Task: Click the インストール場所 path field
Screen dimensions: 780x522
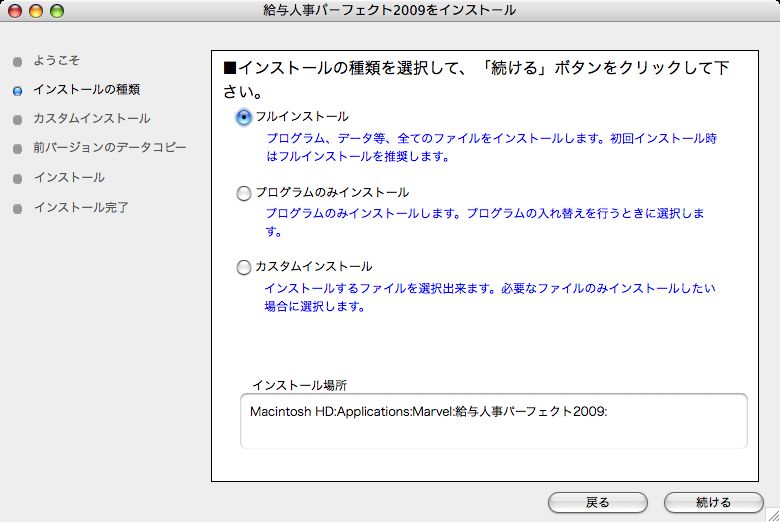Action: pyautogui.click(x=493, y=421)
